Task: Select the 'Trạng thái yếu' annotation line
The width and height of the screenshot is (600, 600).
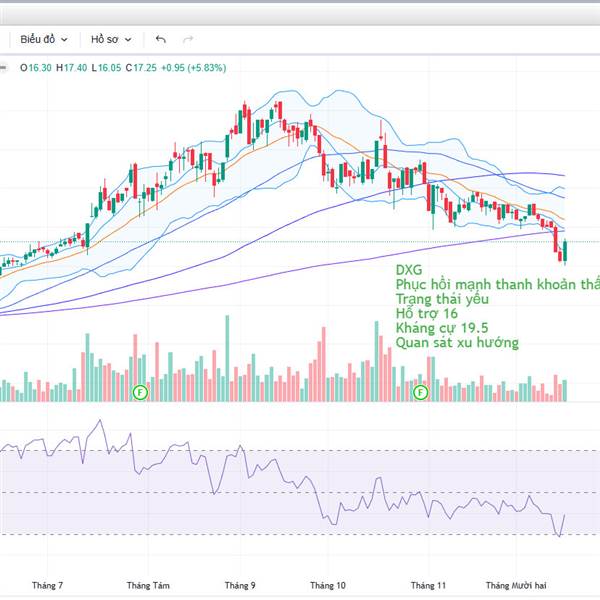Action: pyautogui.click(x=442, y=299)
